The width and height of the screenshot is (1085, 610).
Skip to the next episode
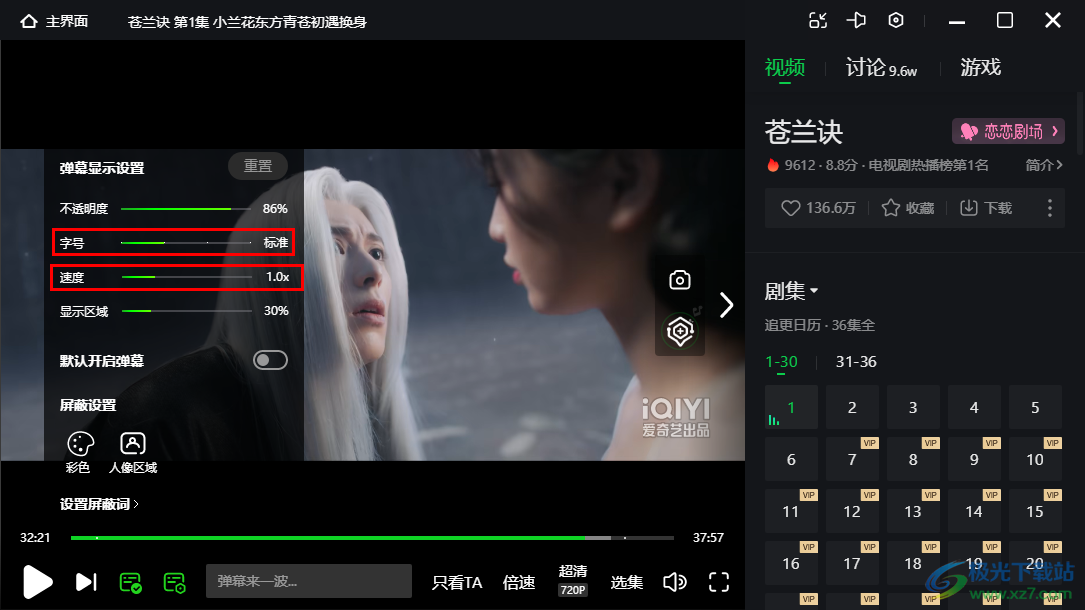click(x=86, y=582)
